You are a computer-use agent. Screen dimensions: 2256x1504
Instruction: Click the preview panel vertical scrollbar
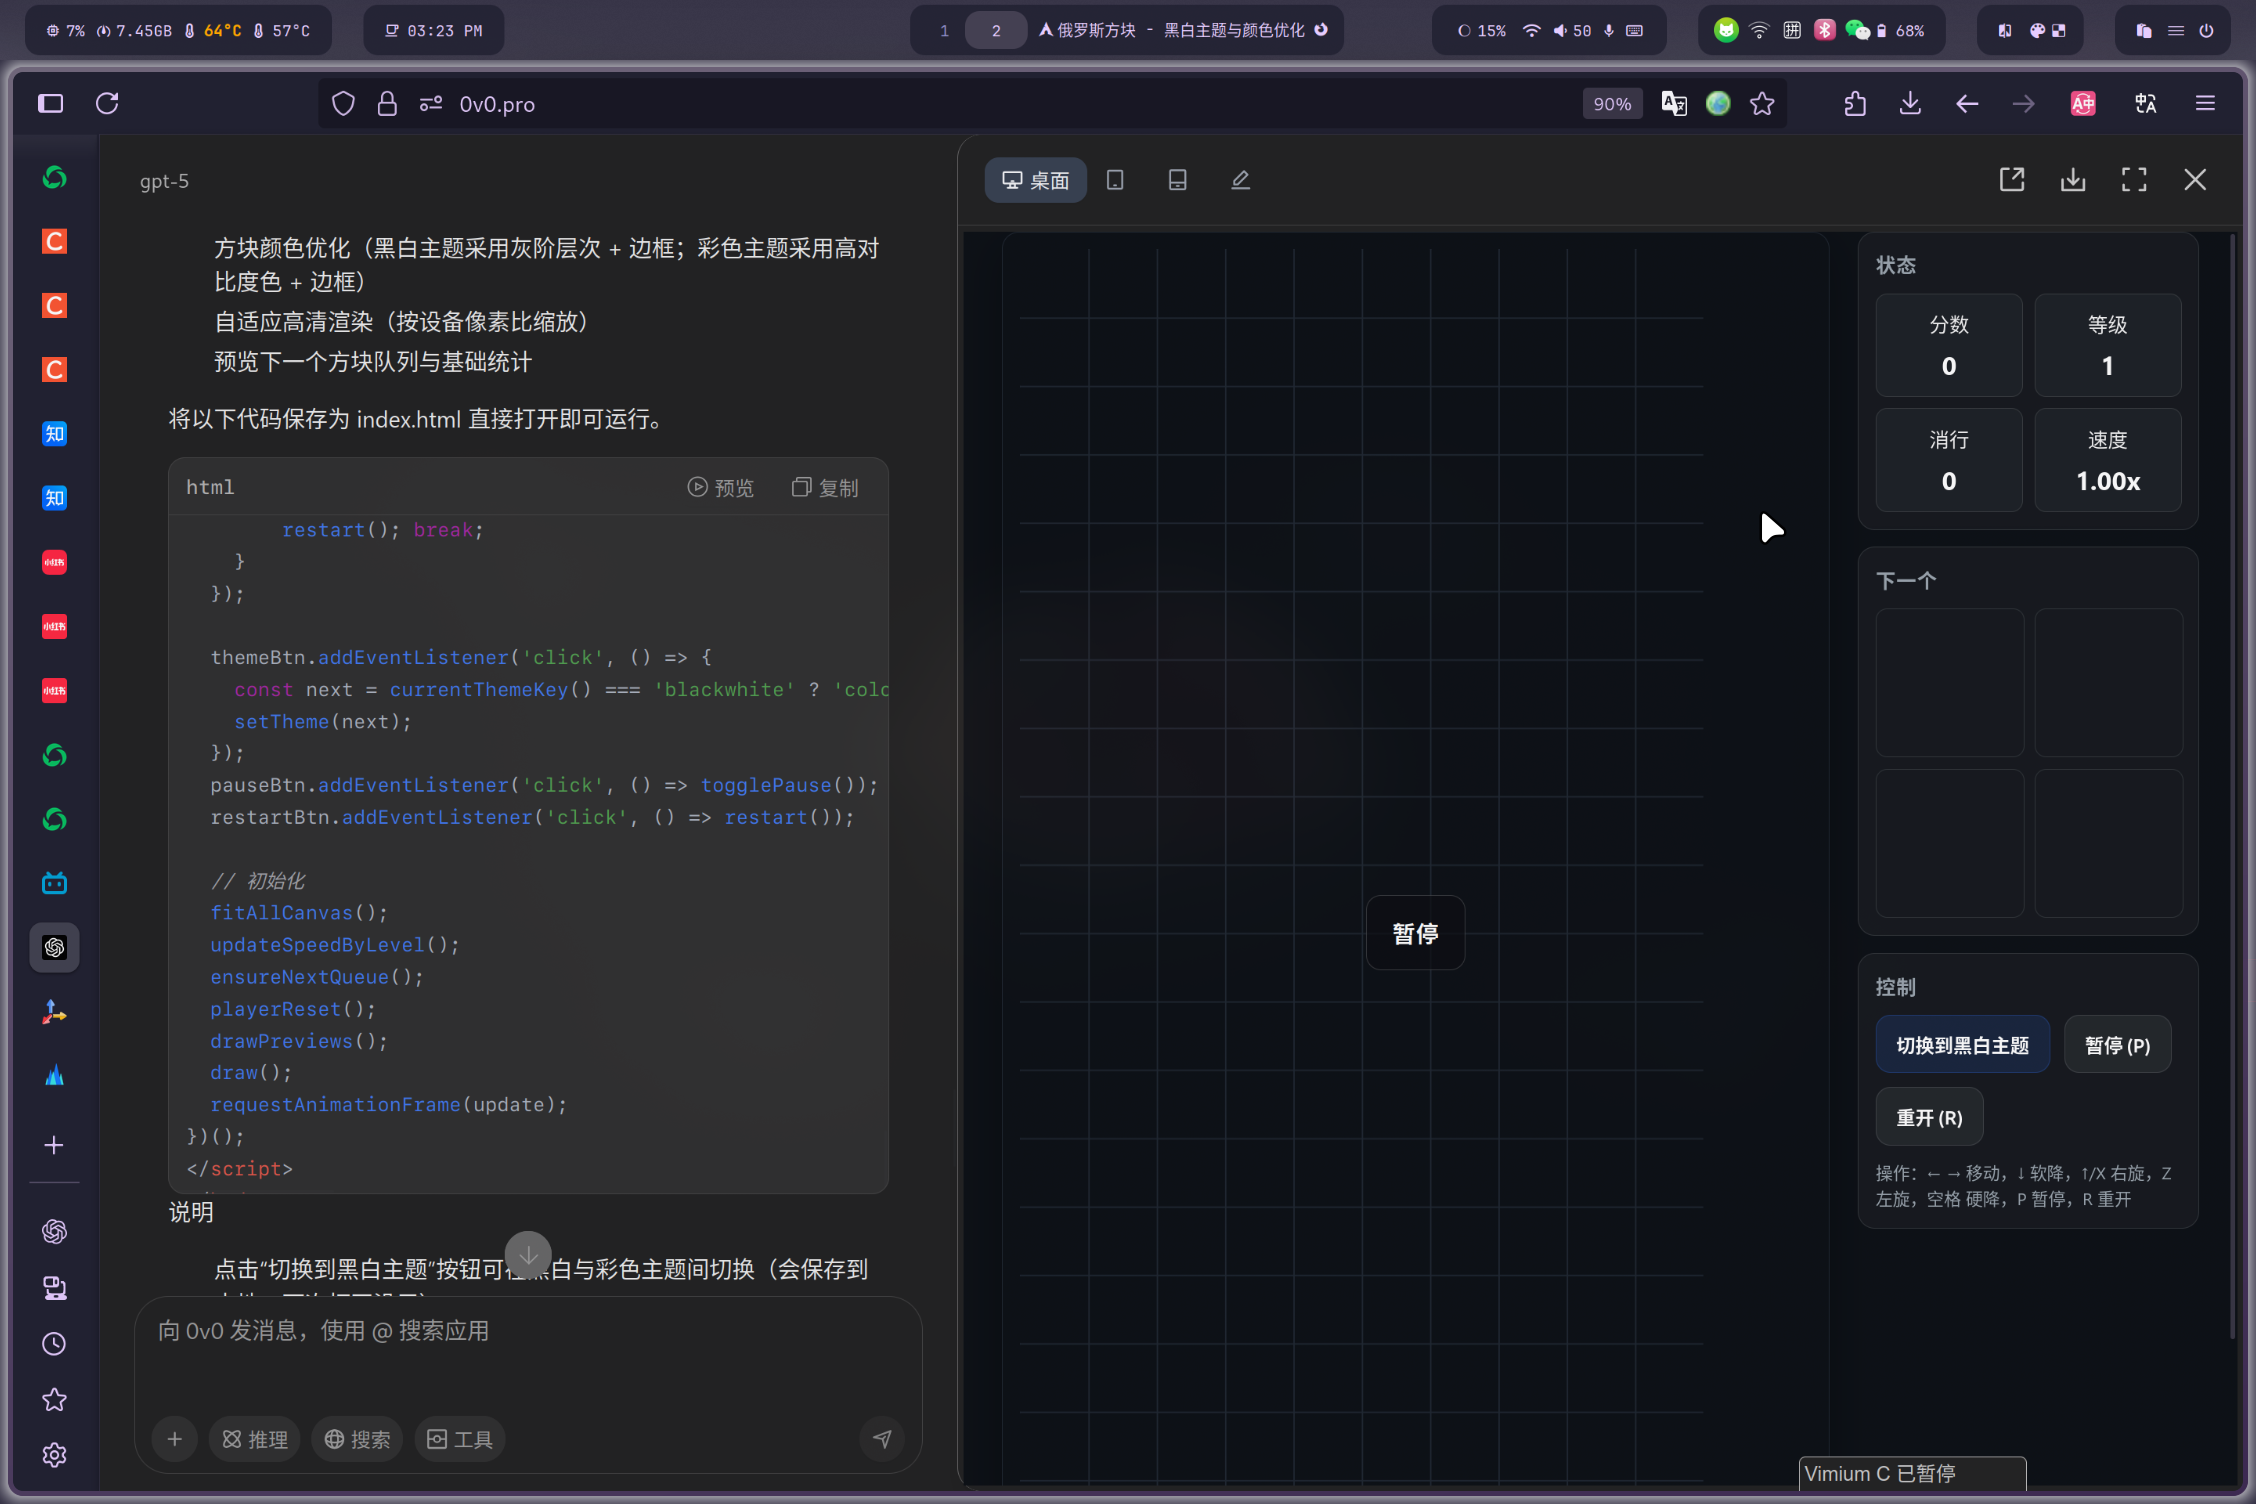2232,787
